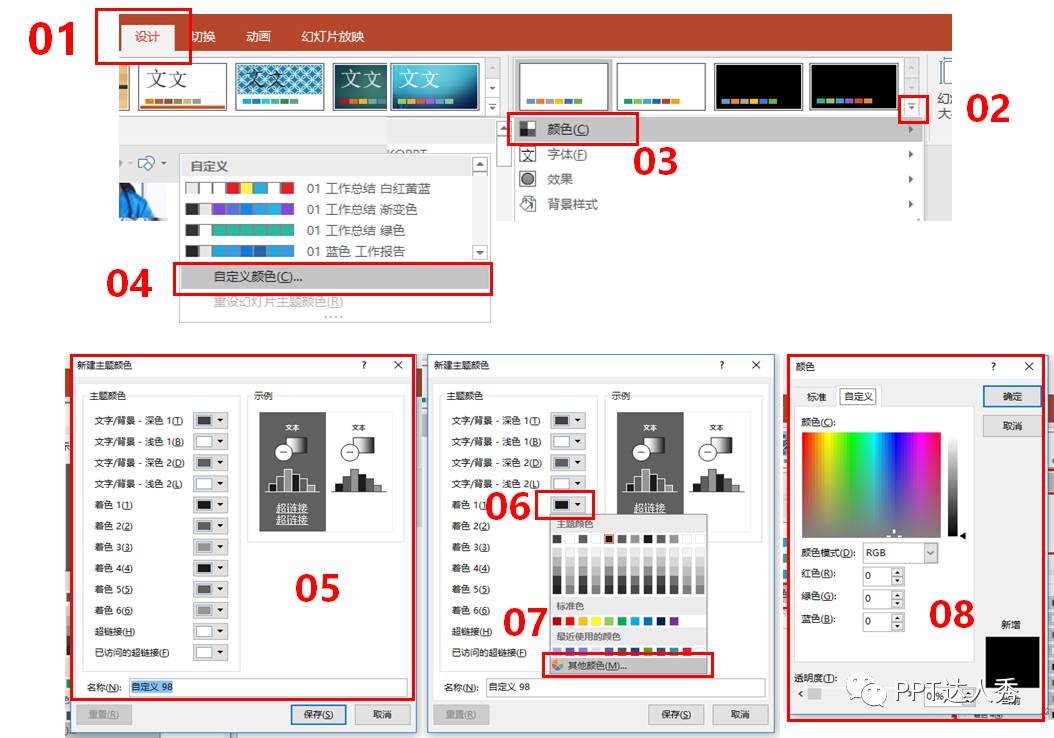Click the 效果 effects icon
Image resolution: width=1054 pixels, height=738 pixels.
pyautogui.click(x=528, y=179)
